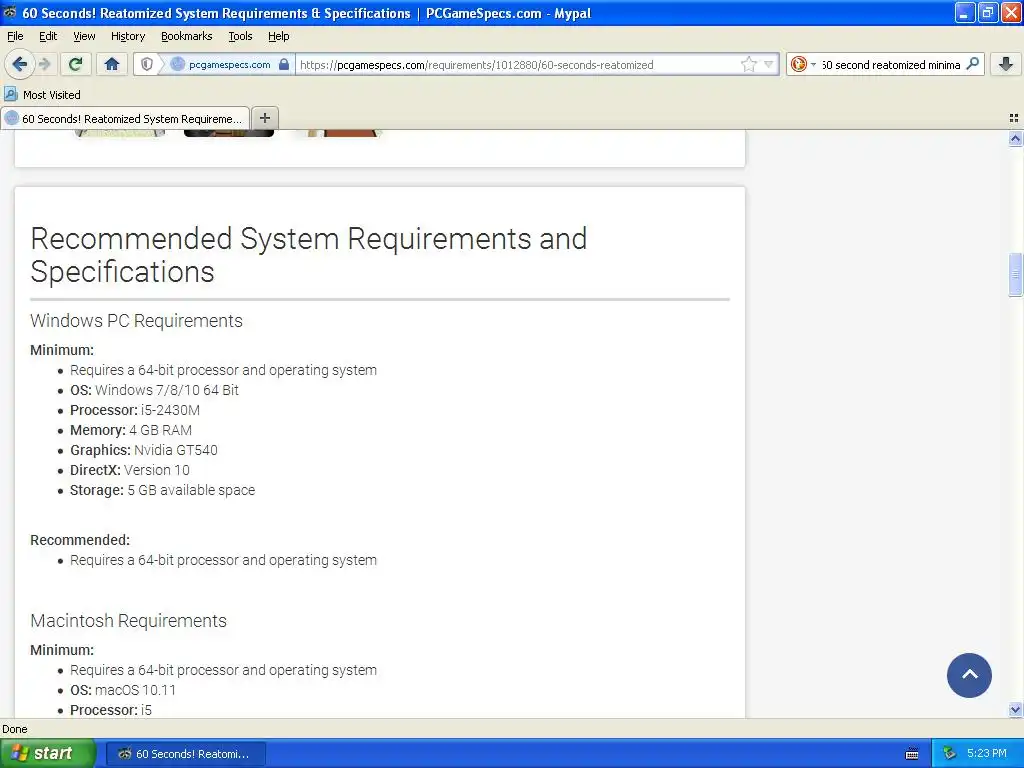The height and width of the screenshot is (768, 1024).
Task: Click 'DirectX: Version 10' line
Action: pyautogui.click(x=129, y=470)
